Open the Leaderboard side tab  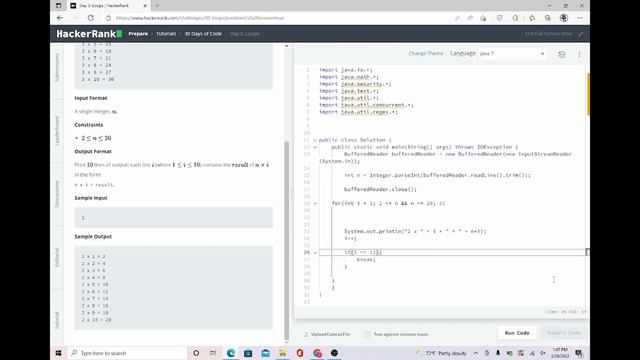point(57,131)
